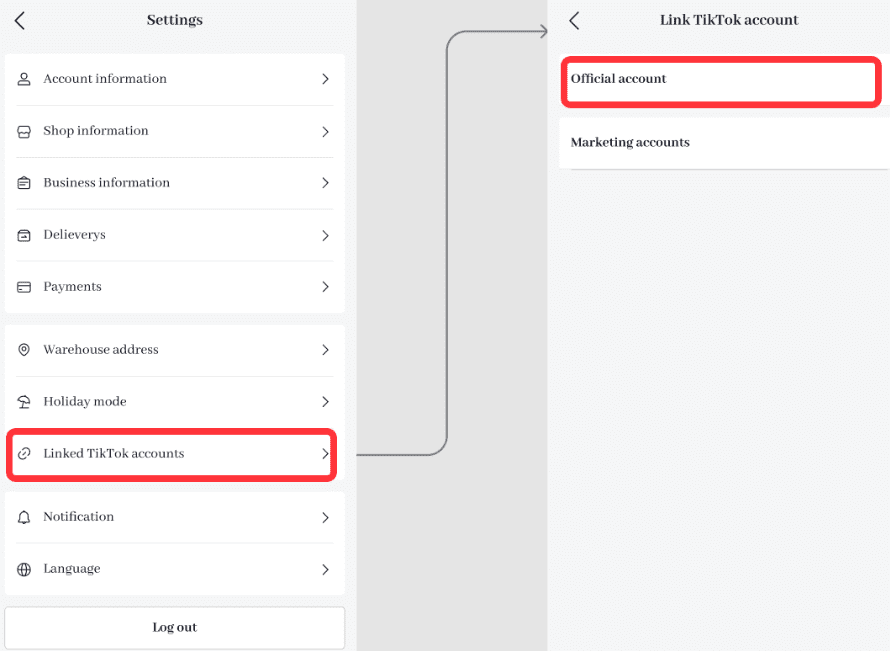The image size is (890, 651).
Task: Expand Language chevron arrow
Action: click(325, 569)
